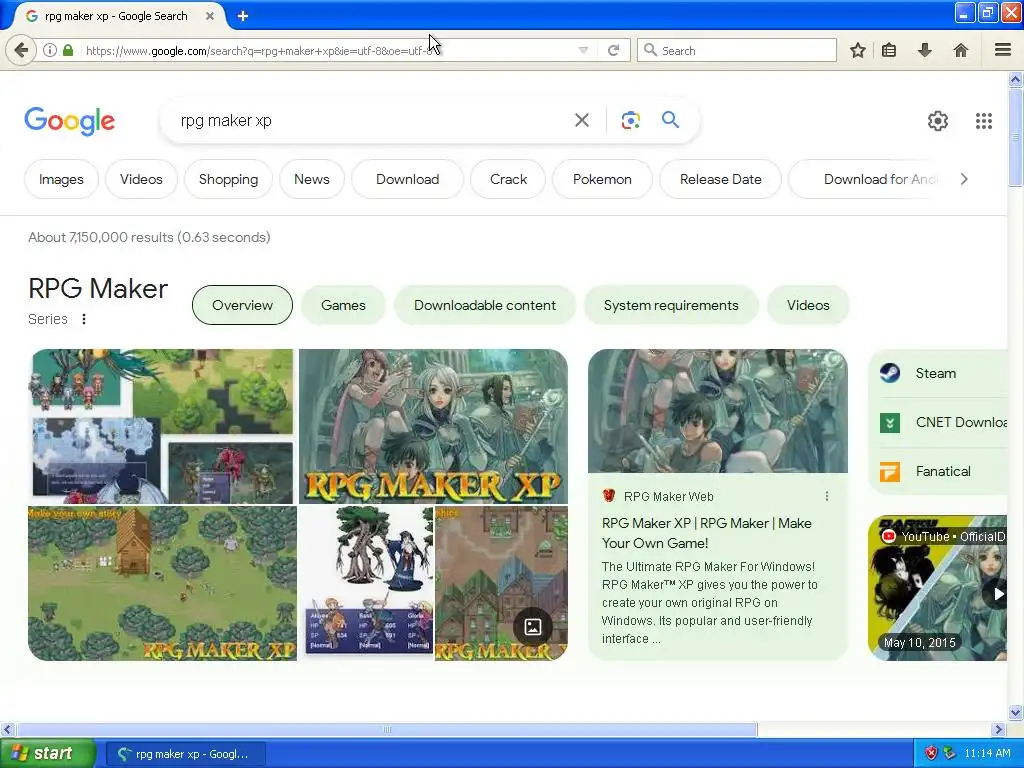Show more filter chips with right chevron

[964, 179]
